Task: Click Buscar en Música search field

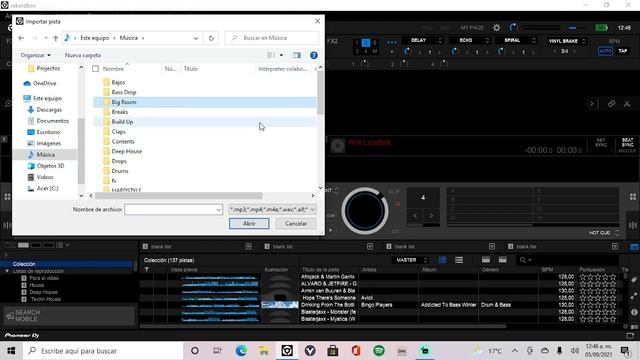Action: (272, 38)
